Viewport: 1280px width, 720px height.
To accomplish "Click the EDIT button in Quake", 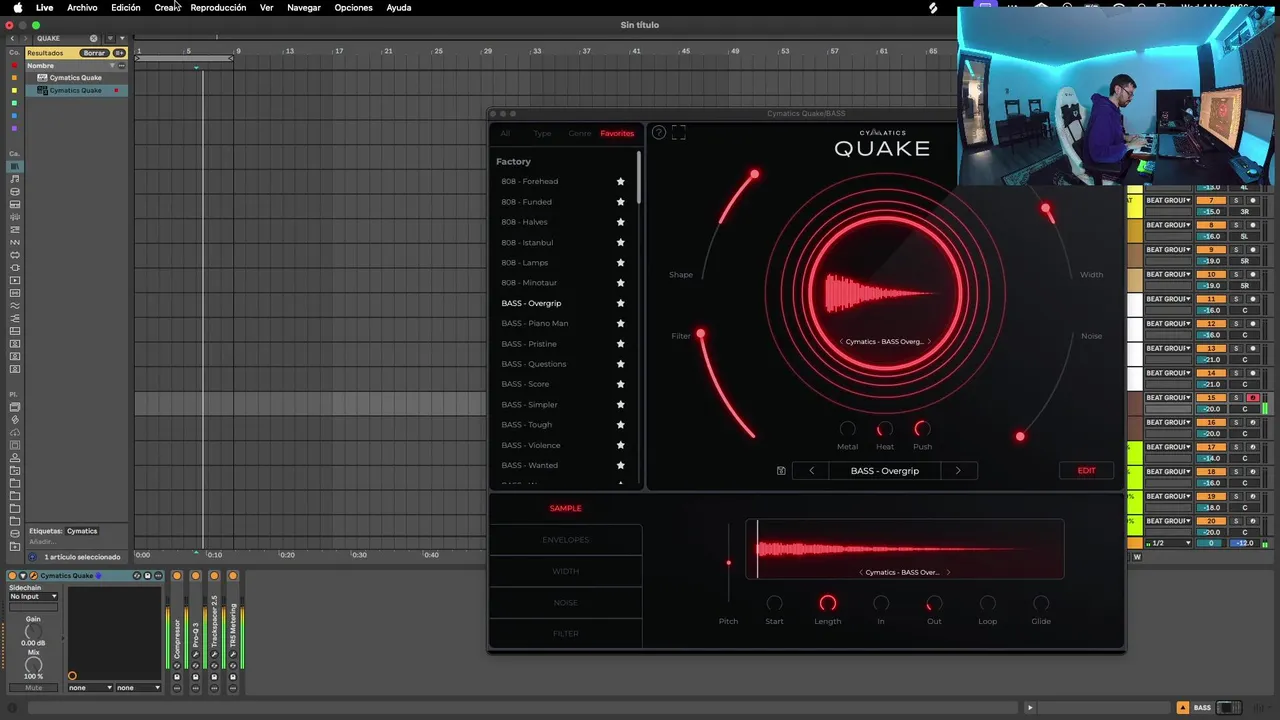I will [x=1086, y=471].
